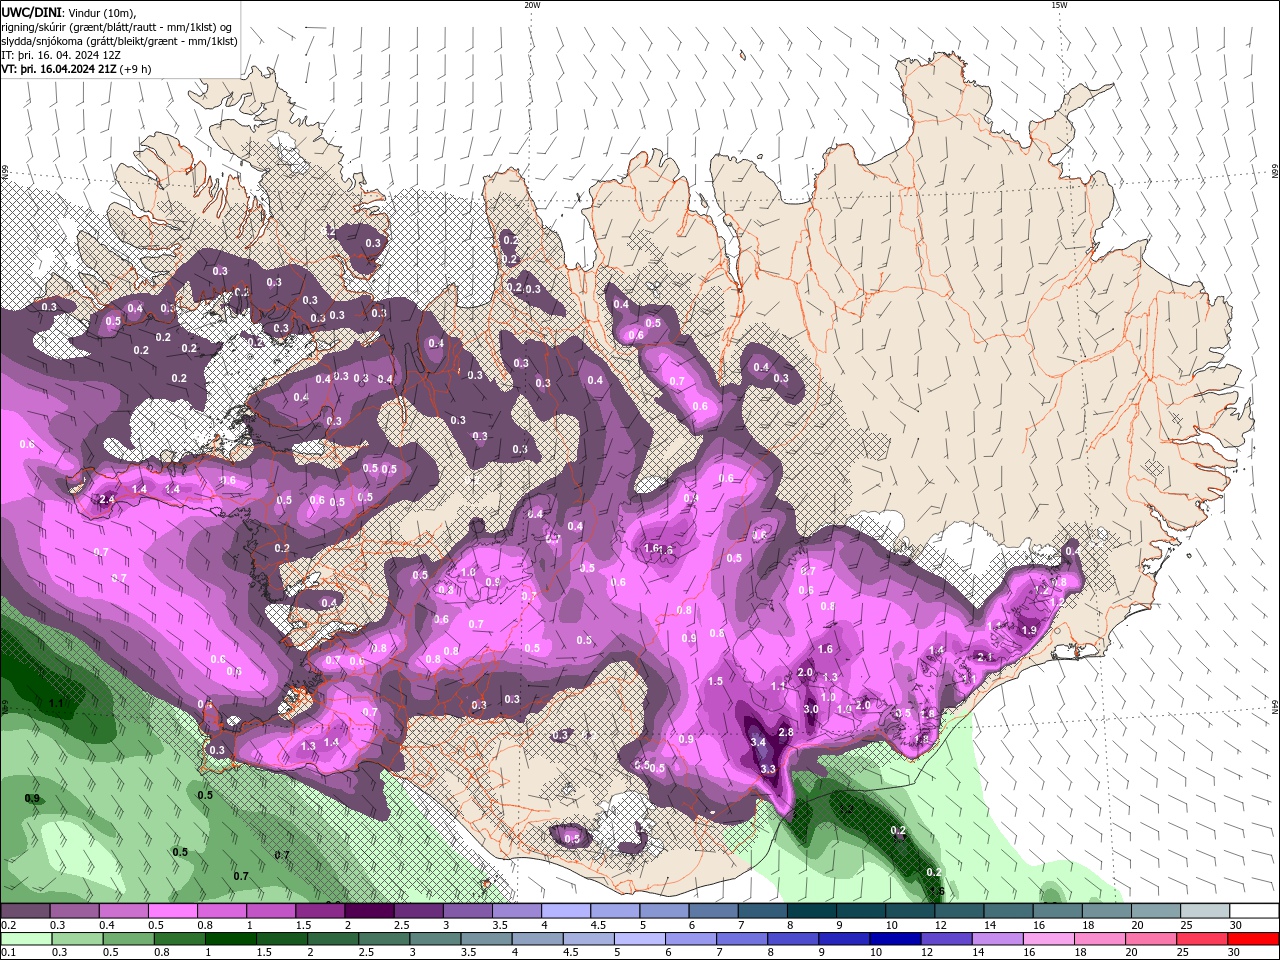The height and width of the screenshot is (960, 1280).
Task: Click the 2.4 snowfall value on the west coast
Action: [x=107, y=499]
